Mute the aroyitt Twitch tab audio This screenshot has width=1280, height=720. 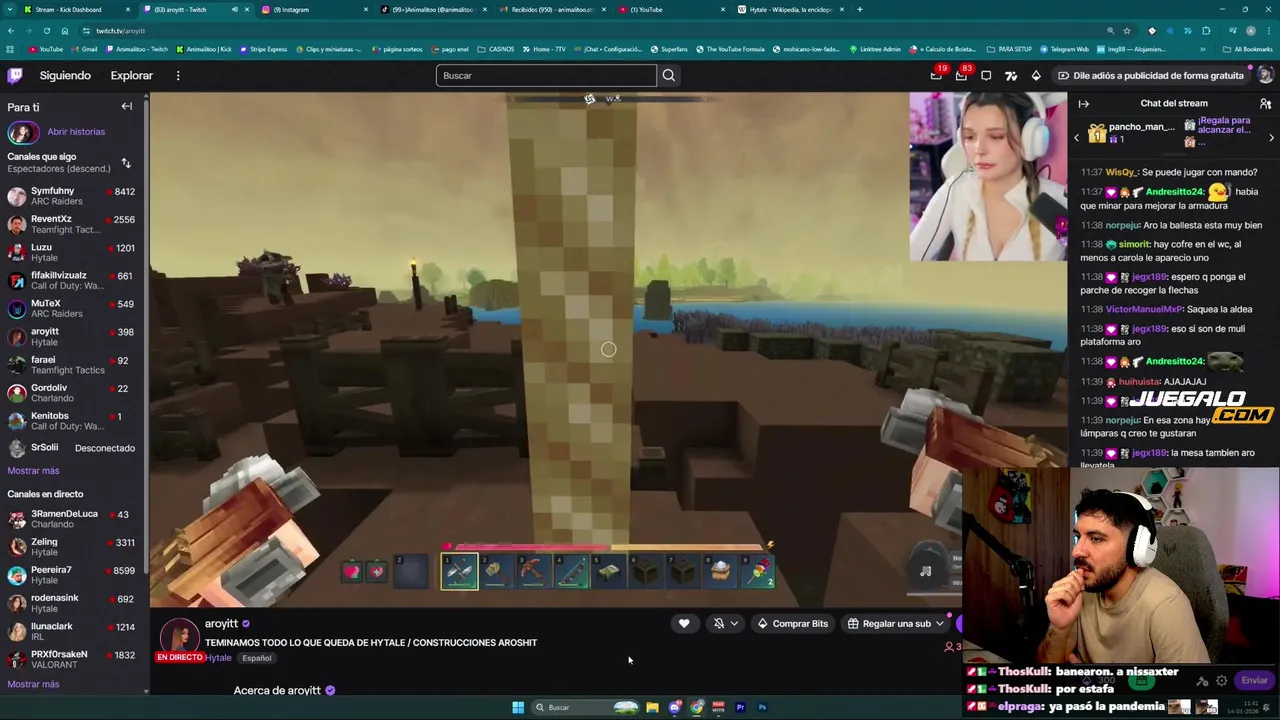[235, 9]
